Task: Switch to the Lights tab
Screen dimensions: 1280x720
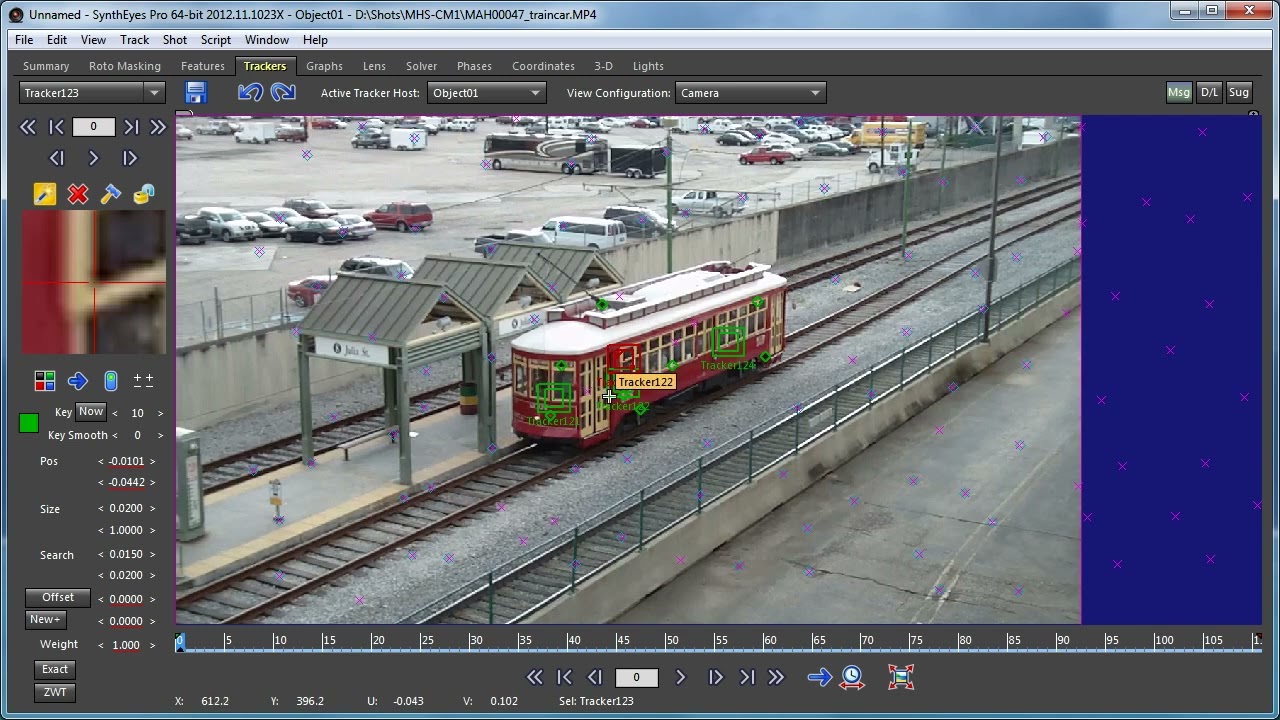Action: [648, 66]
